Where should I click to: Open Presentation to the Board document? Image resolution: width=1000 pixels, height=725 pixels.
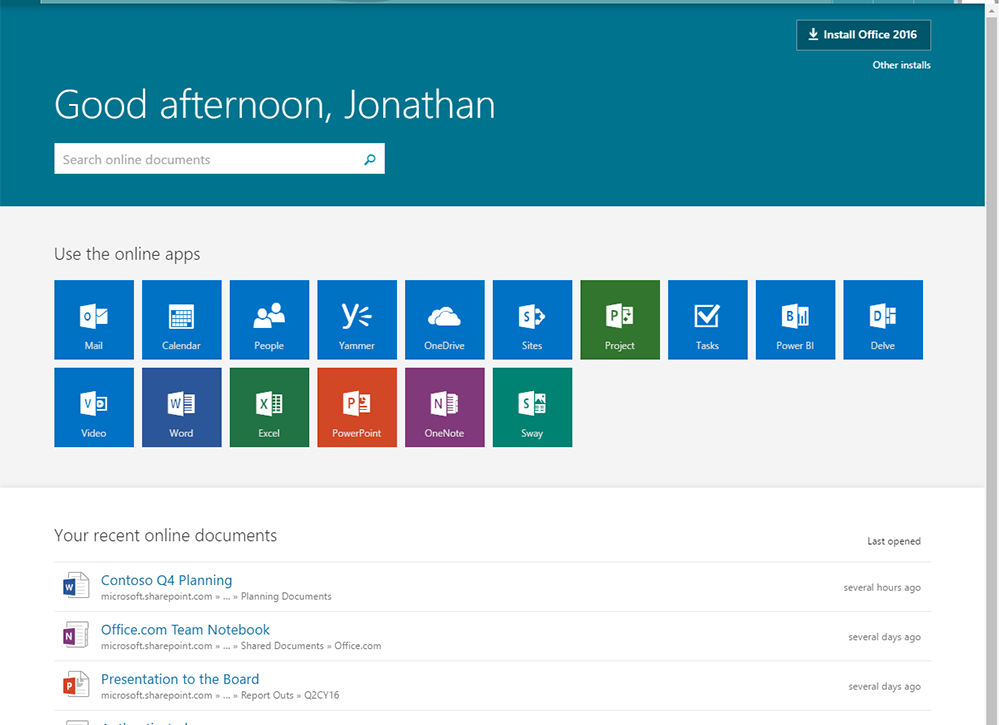(180, 679)
